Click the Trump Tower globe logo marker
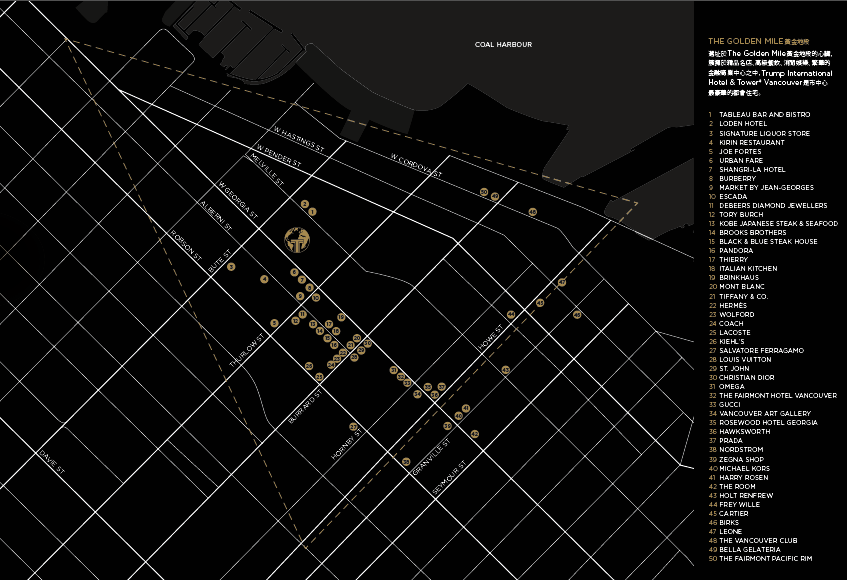This screenshot has width=847, height=580. click(x=297, y=240)
